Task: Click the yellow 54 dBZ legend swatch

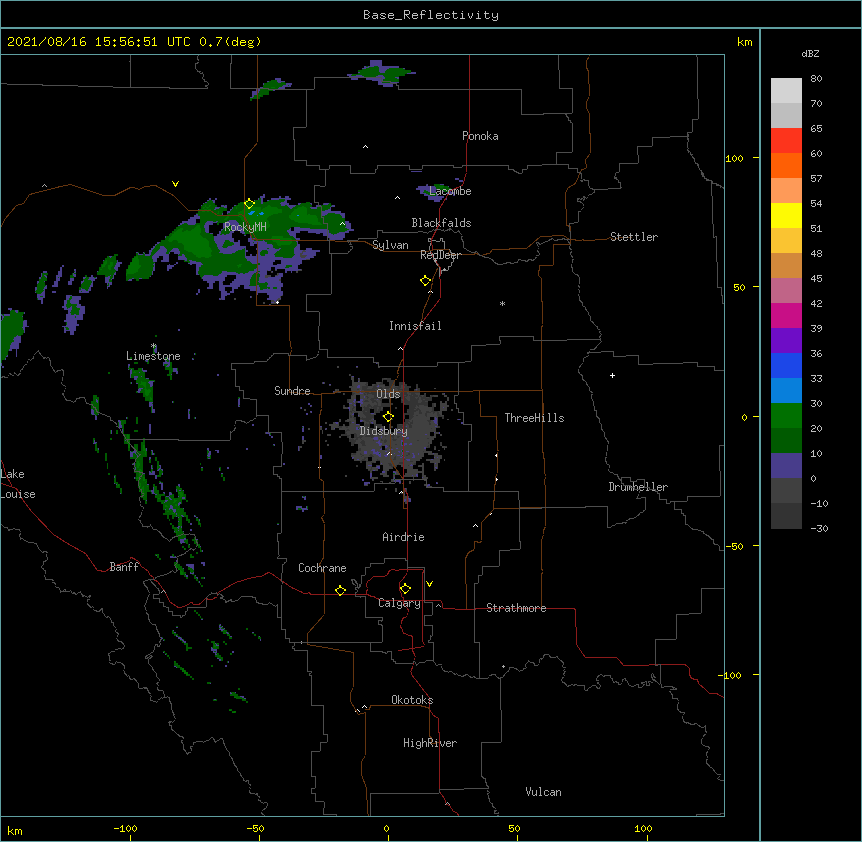Action: coord(786,215)
